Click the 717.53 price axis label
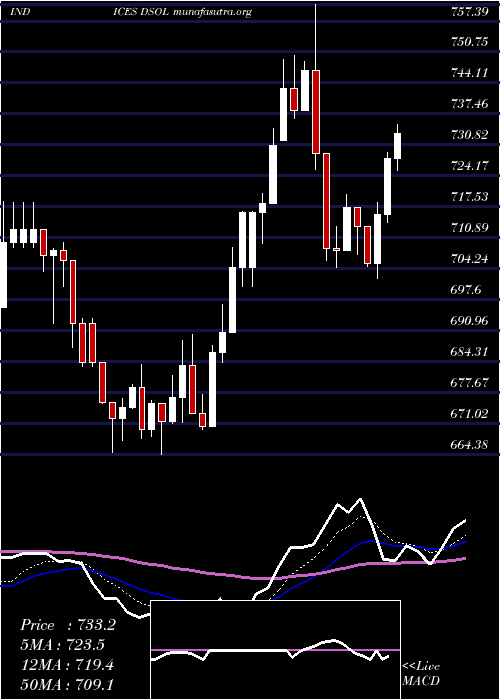500x700 pixels. click(x=469, y=197)
